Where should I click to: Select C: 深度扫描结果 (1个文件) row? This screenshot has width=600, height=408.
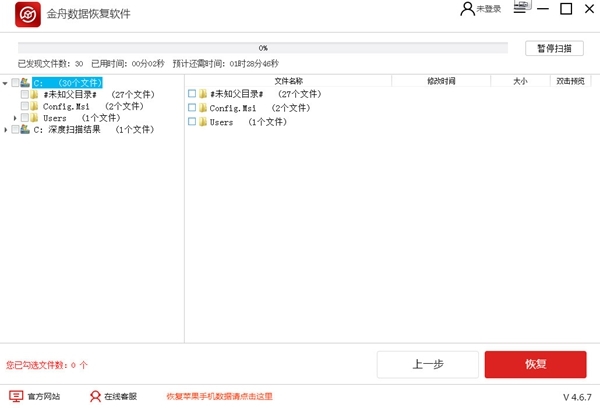[94, 129]
